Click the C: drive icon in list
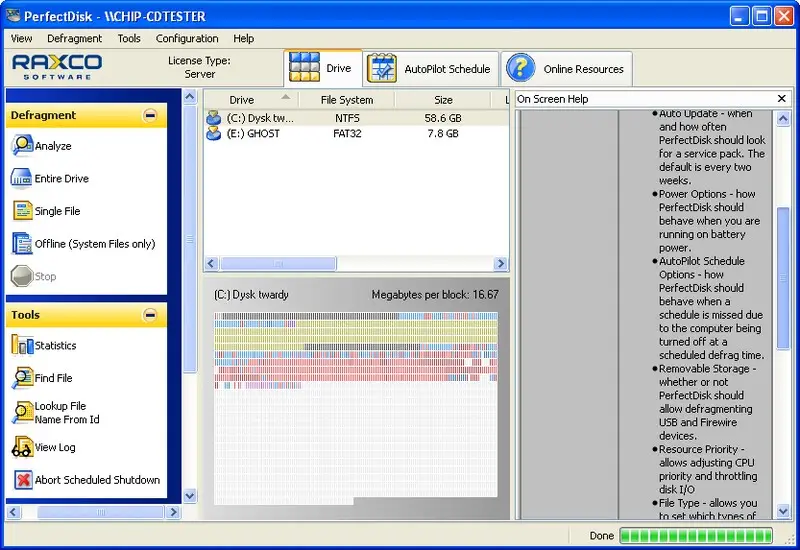Viewport: 800px width, 550px height. click(x=214, y=118)
